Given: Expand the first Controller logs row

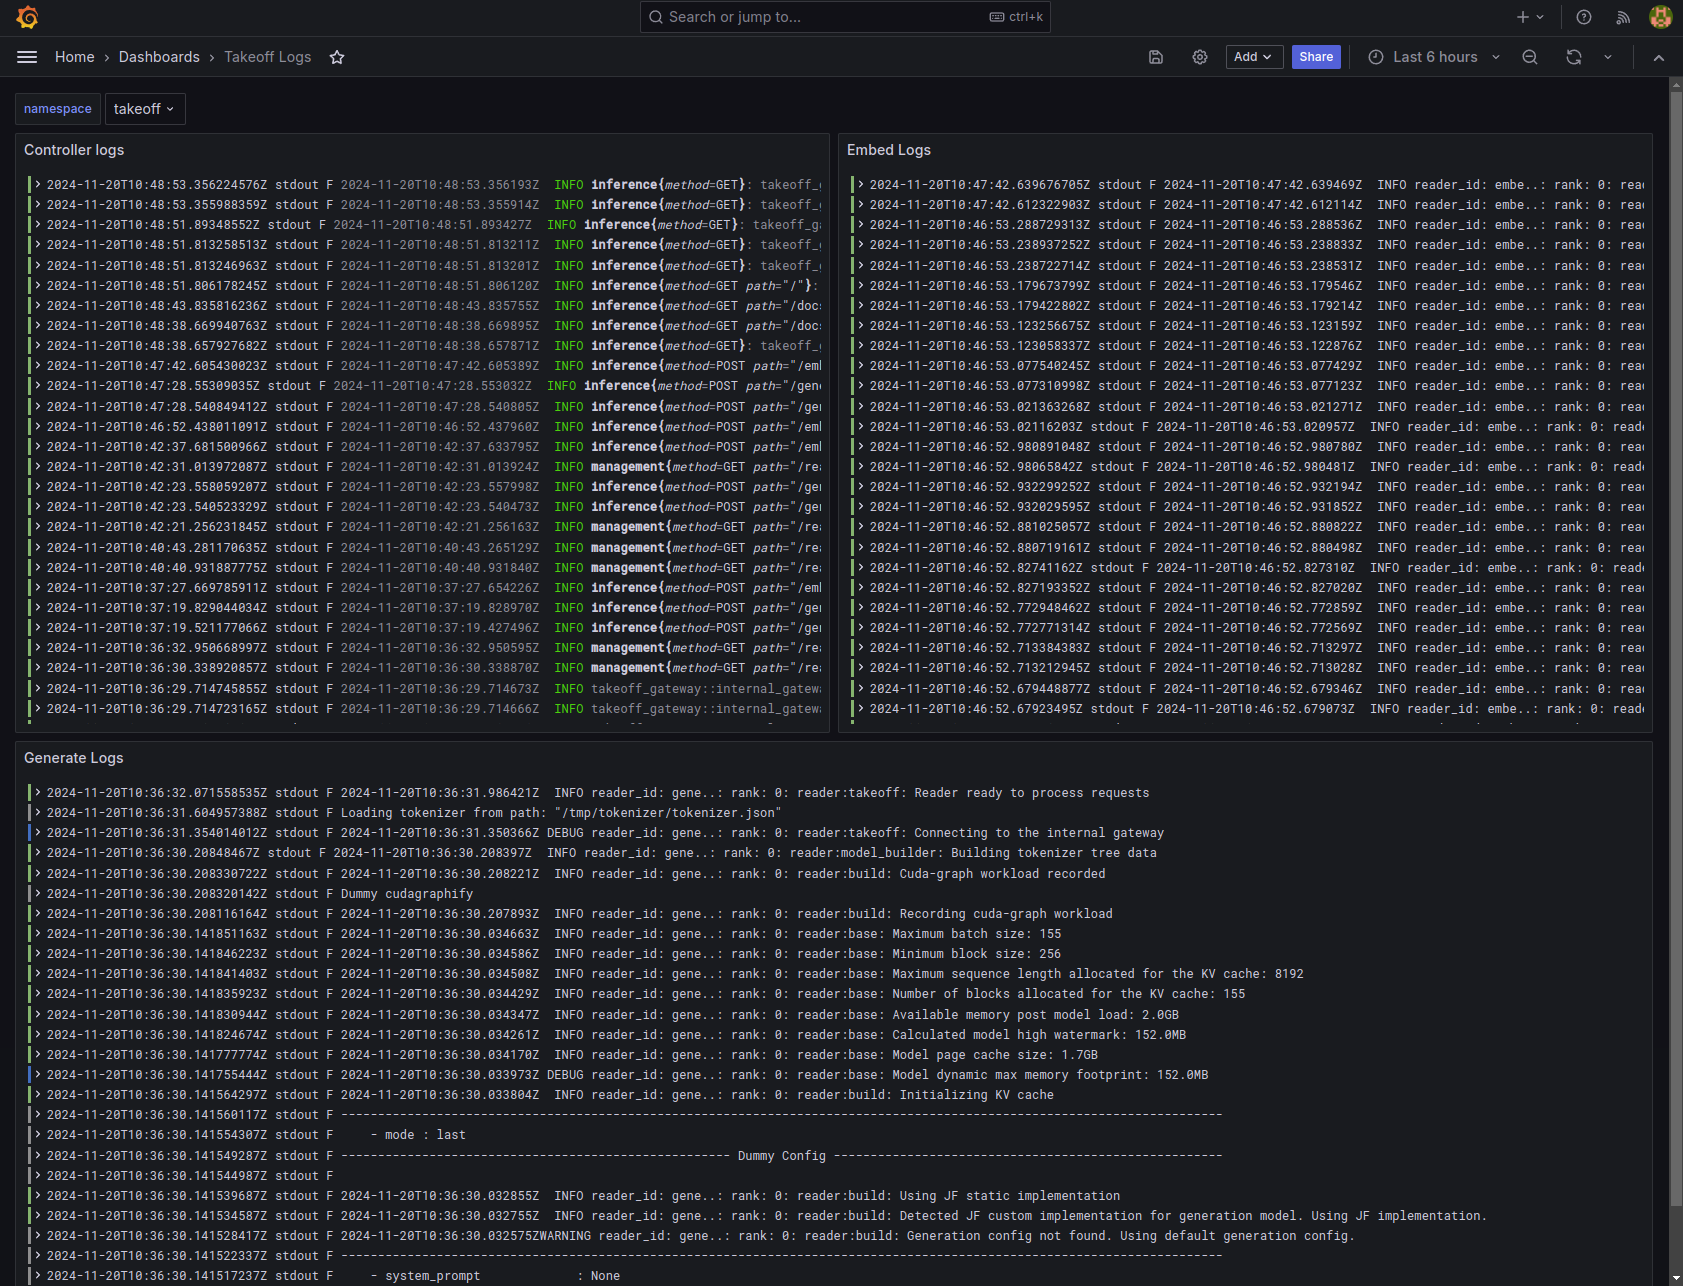Looking at the screenshot, I should 38,185.
